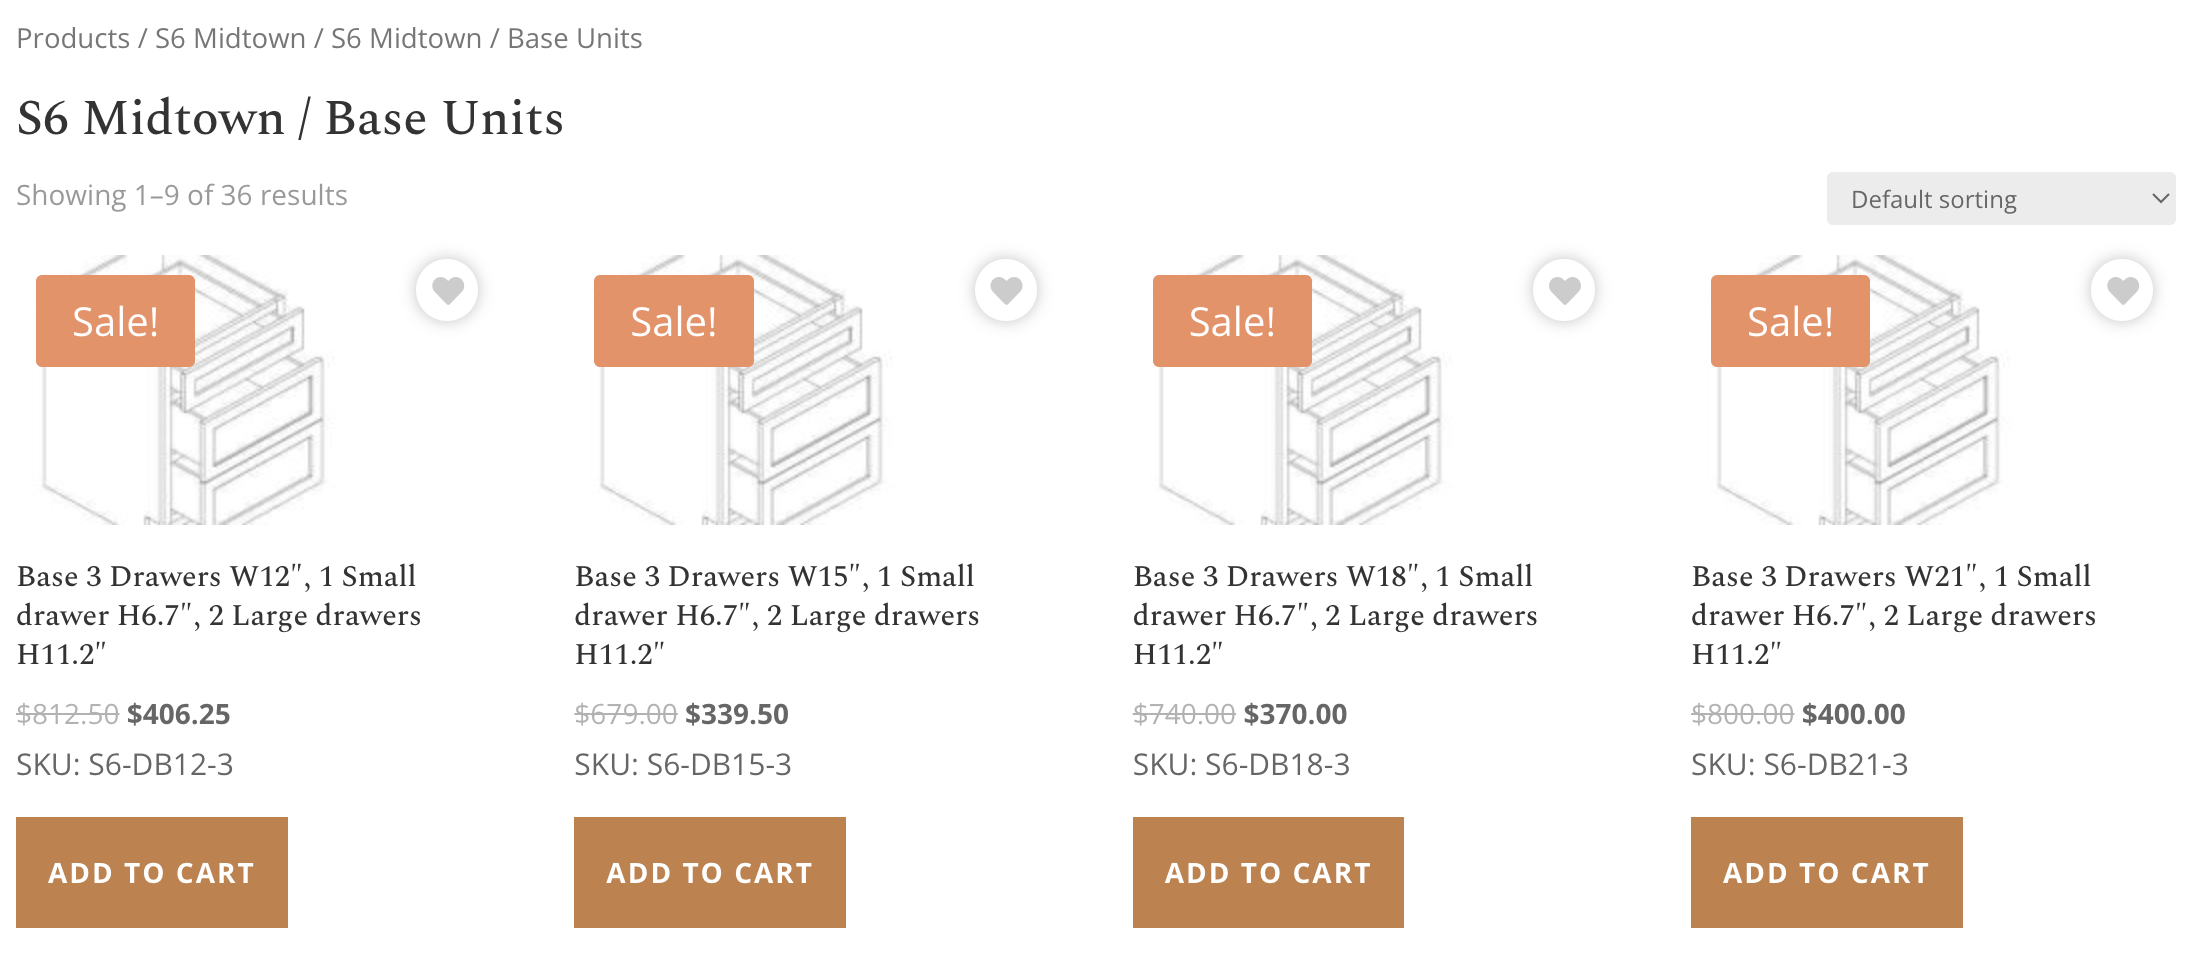Add SKU S6-DB21-3 to cart
The width and height of the screenshot is (2192, 962).
click(1826, 872)
